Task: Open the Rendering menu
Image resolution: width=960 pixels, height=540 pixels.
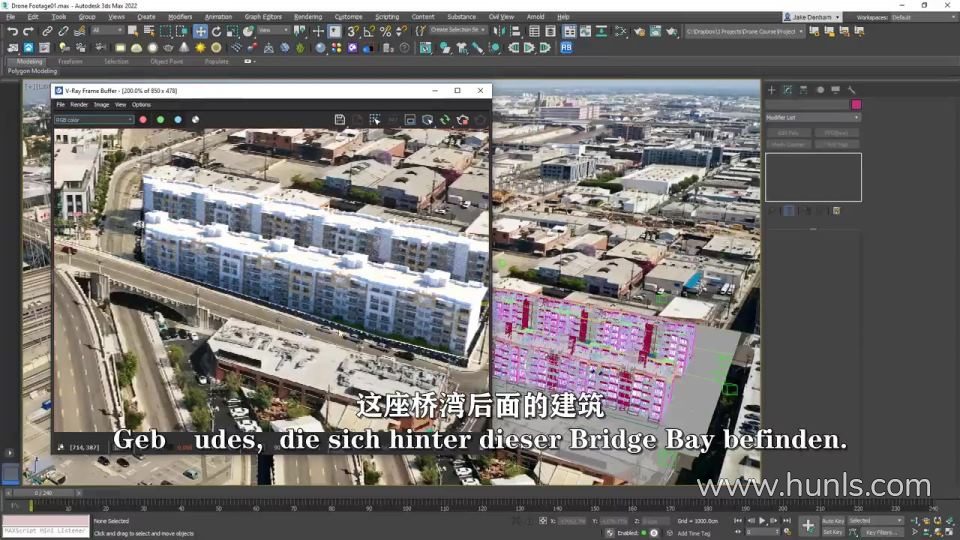Action: coord(308,17)
